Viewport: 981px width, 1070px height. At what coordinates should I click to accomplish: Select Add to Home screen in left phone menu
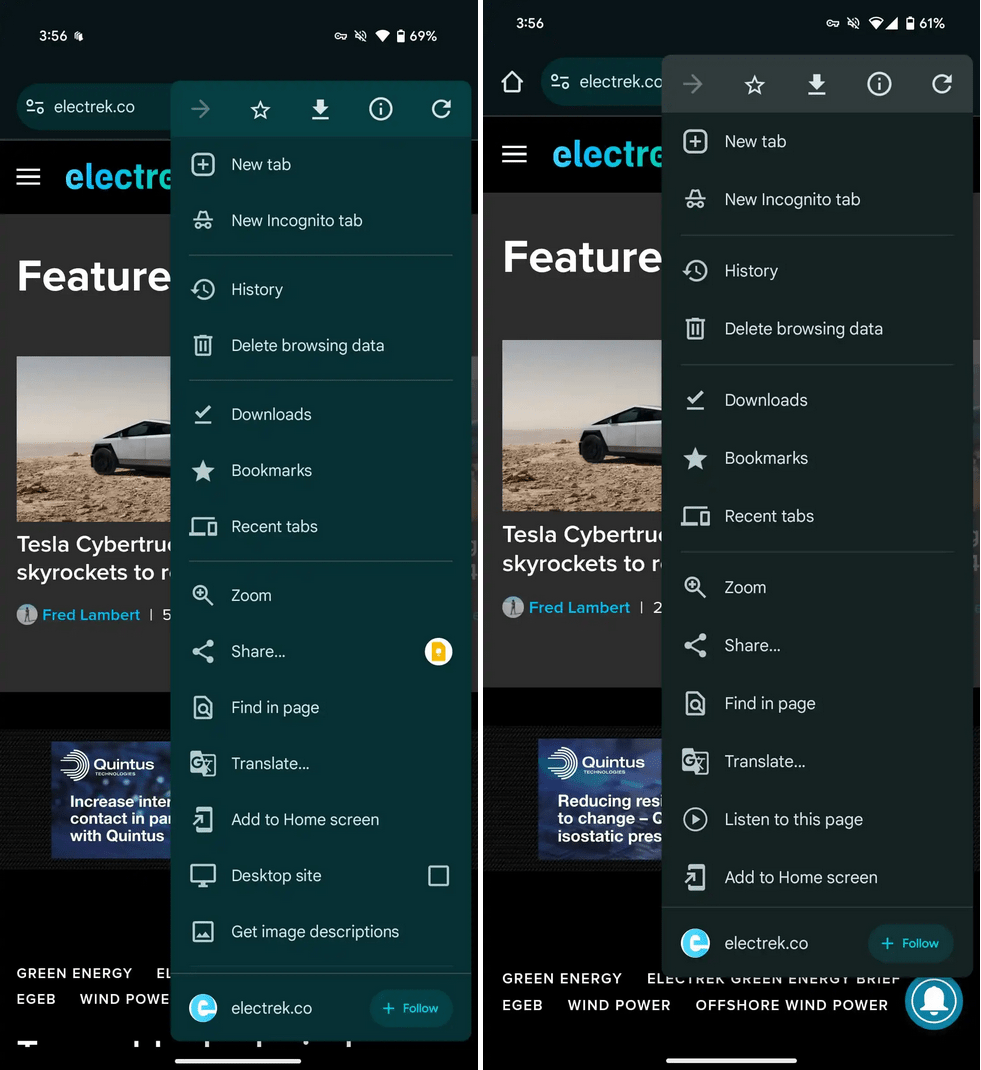[321, 820]
